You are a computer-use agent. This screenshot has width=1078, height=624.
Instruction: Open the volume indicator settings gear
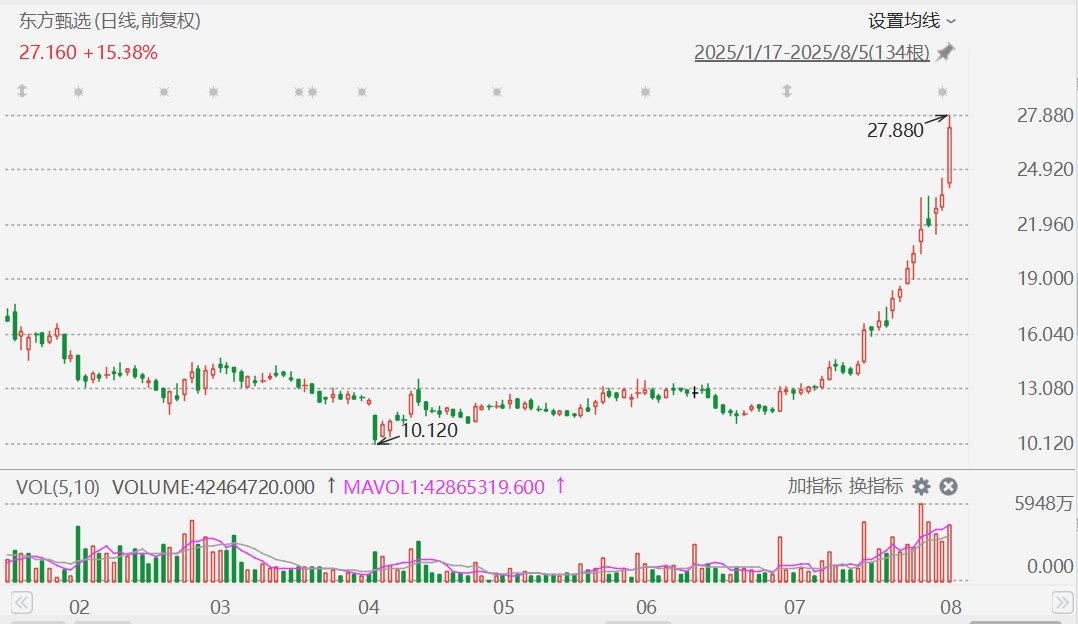(x=921, y=487)
